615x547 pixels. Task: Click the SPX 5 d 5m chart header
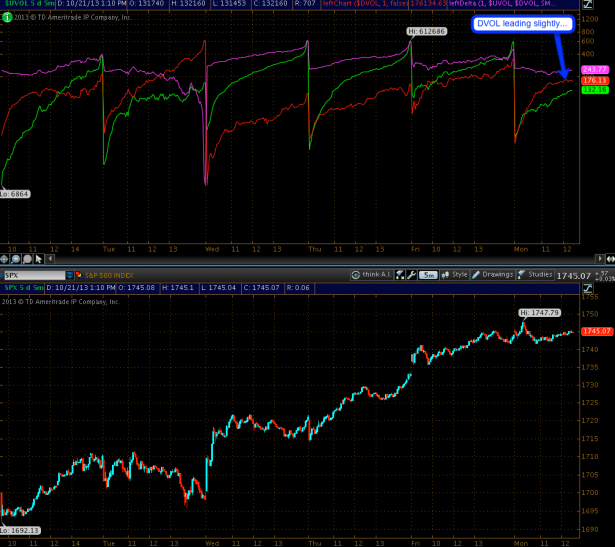[24, 287]
